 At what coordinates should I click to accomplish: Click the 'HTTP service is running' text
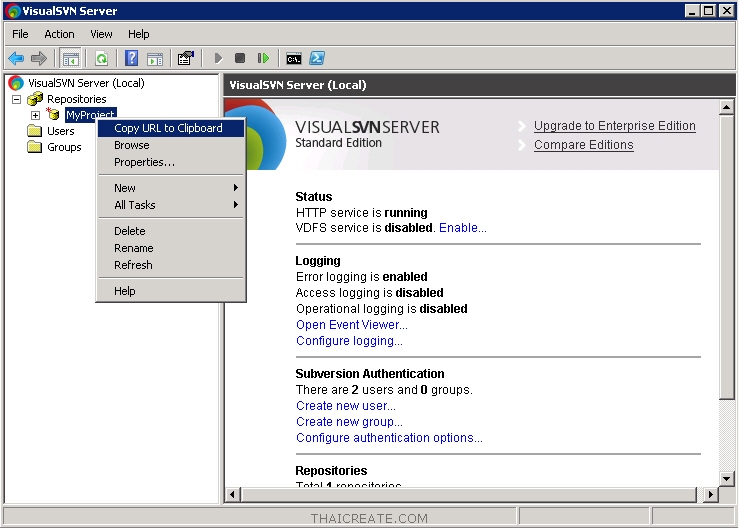361,213
